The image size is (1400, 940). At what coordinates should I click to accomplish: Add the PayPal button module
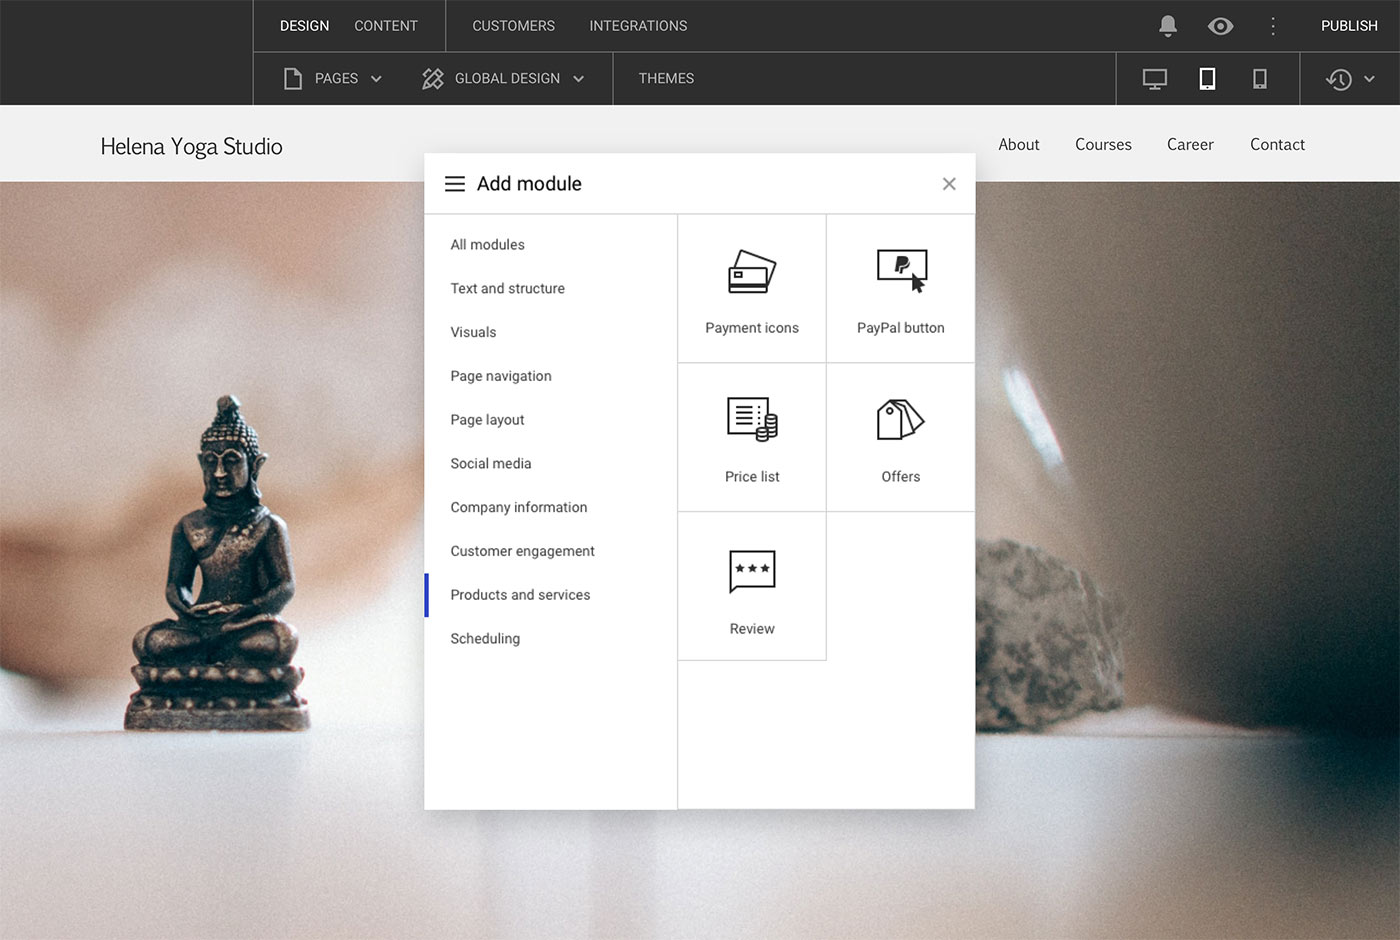(x=901, y=289)
